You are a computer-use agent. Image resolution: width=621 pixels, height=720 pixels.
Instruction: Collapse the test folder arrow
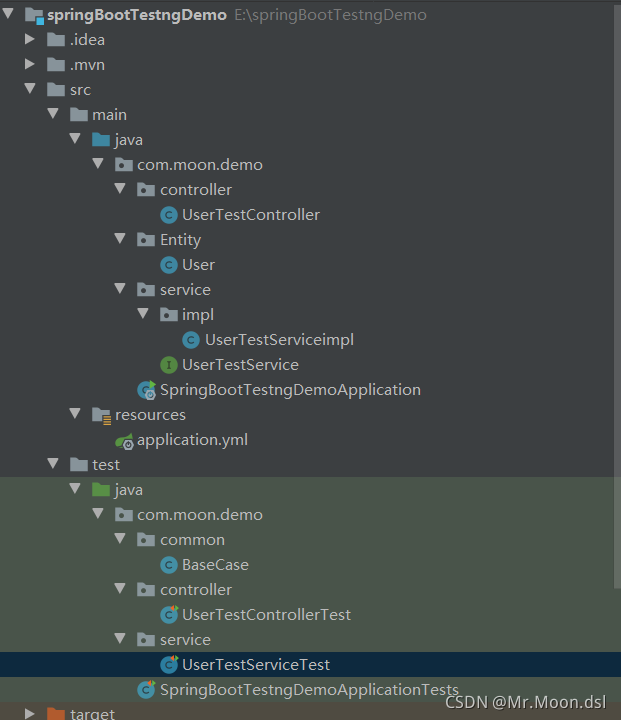pos(53,463)
